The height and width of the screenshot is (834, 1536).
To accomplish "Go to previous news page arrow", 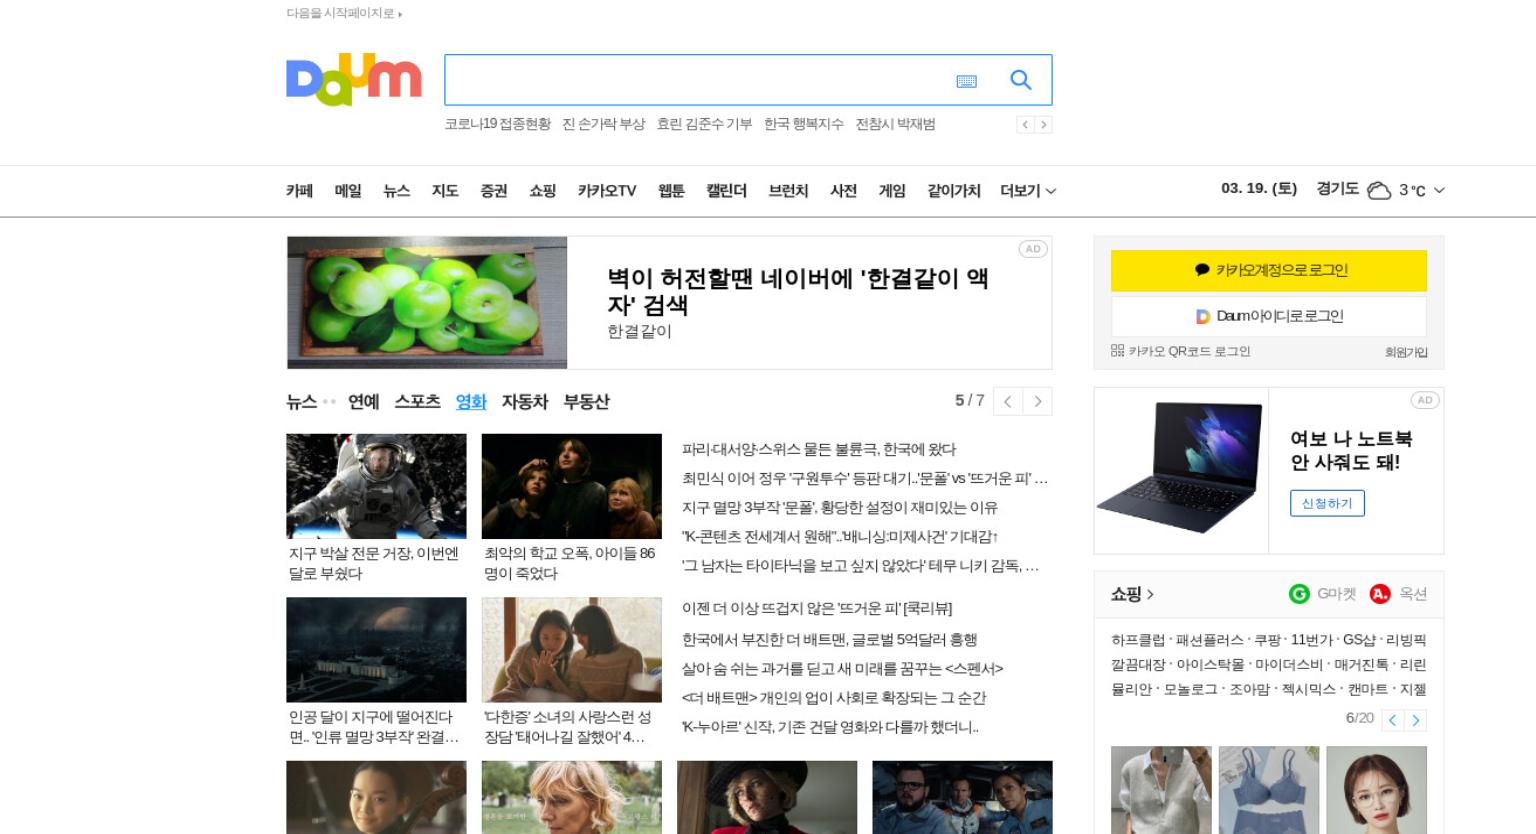I will point(1008,401).
